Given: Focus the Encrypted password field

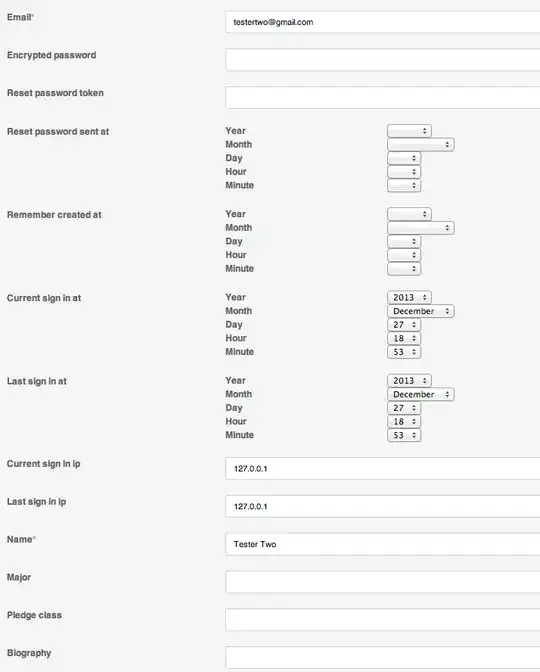Looking at the screenshot, I should click(382, 60).
